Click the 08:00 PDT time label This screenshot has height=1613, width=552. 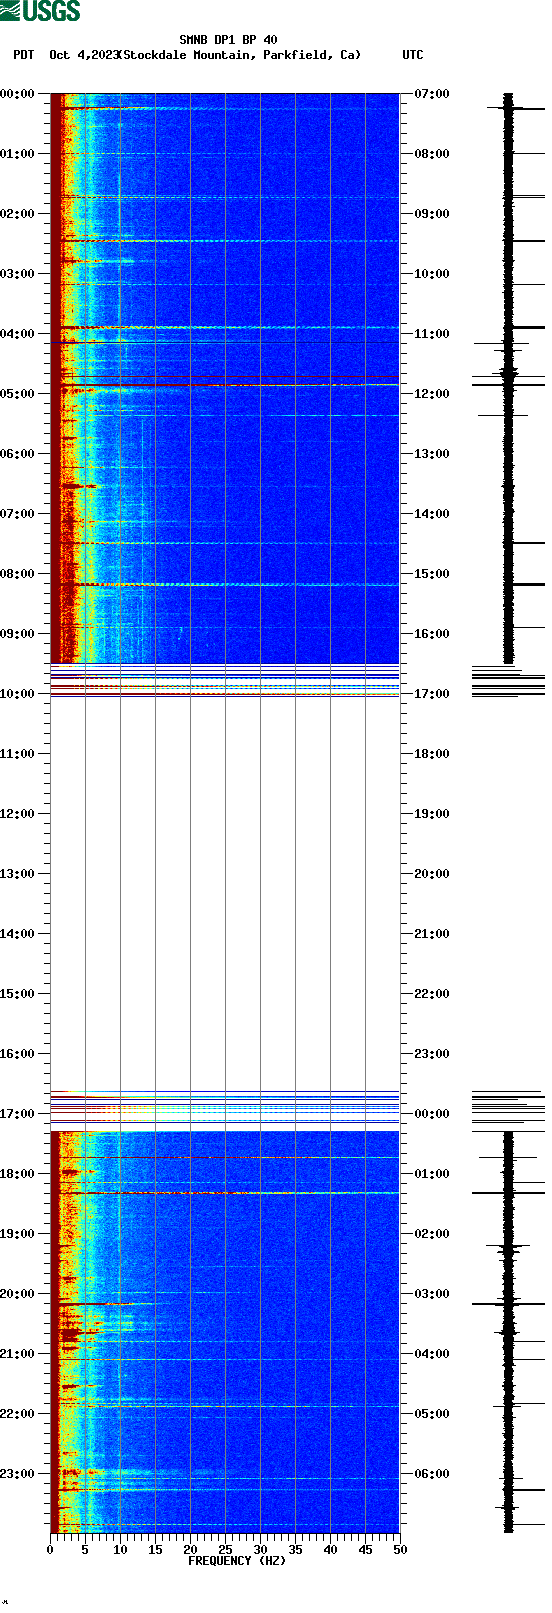tap(17, 574)
